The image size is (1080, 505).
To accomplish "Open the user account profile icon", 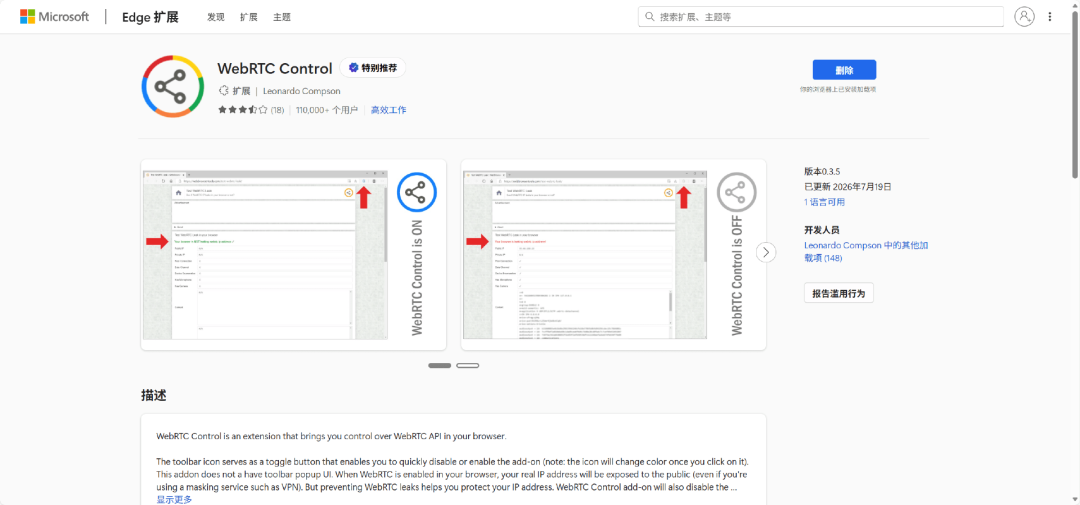I will pyautogui.click(x=1024, y=17).
